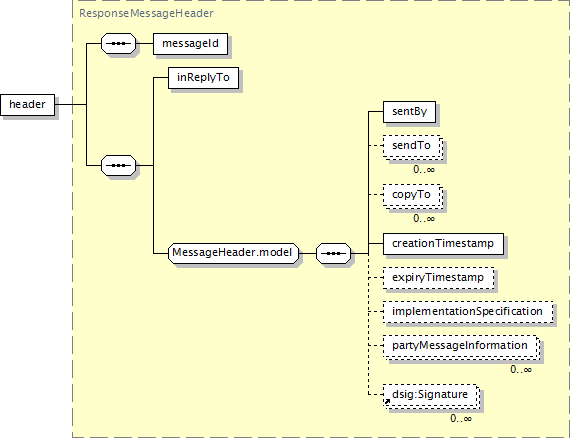Click the creationTimestamp element box
Viewport: 570px width, 438px height.
click(443, 244)
